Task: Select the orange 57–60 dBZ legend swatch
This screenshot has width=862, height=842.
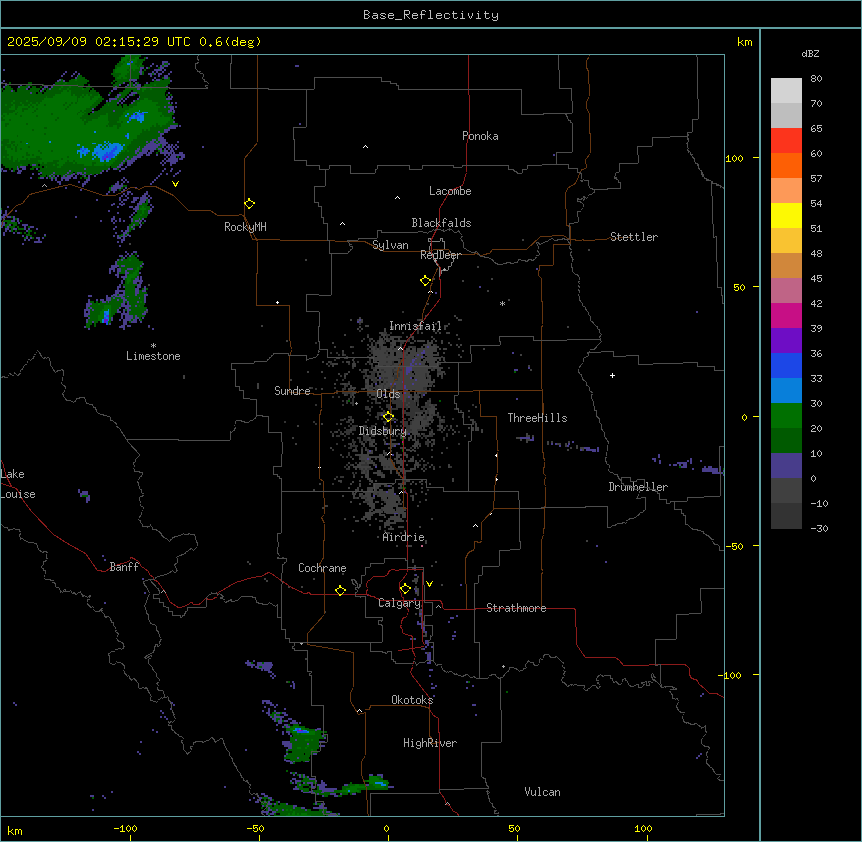Action: click(x=786, y=165)
